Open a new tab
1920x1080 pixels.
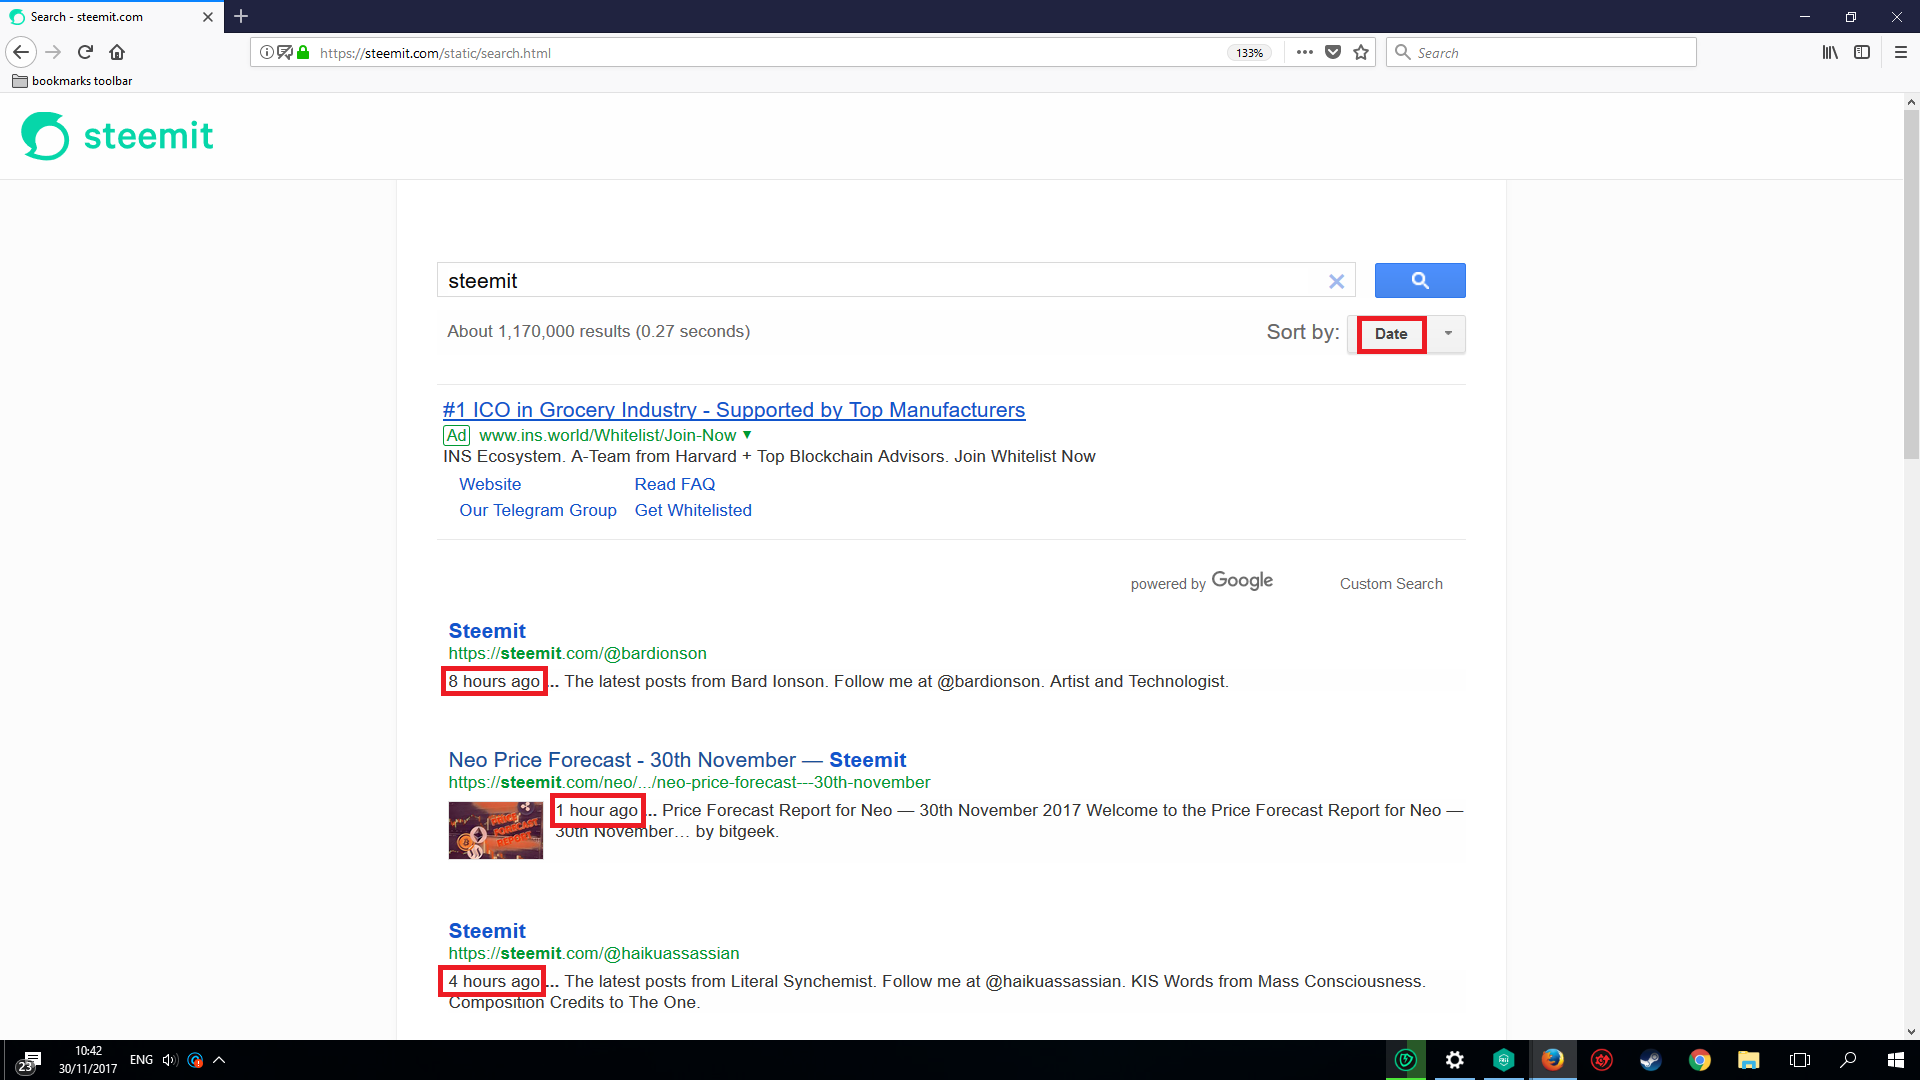pyautogui.click(x=241, y=16)
